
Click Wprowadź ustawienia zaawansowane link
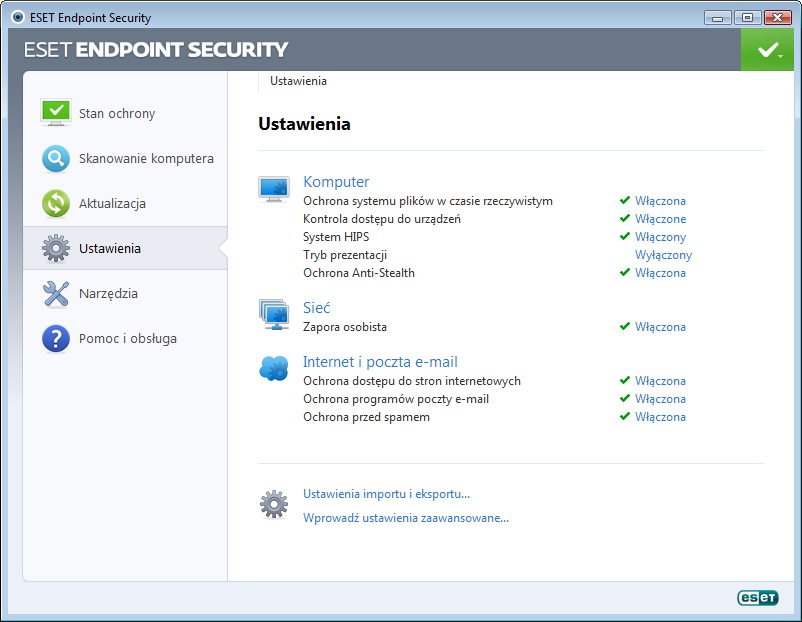click(406, 518)
